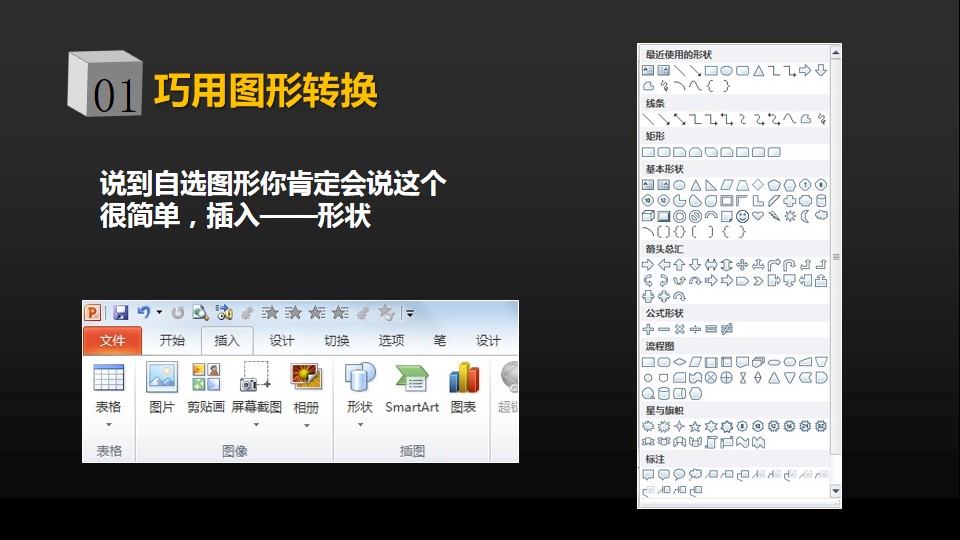Click the SmartArt icon
960x540 pixels.
412,387
